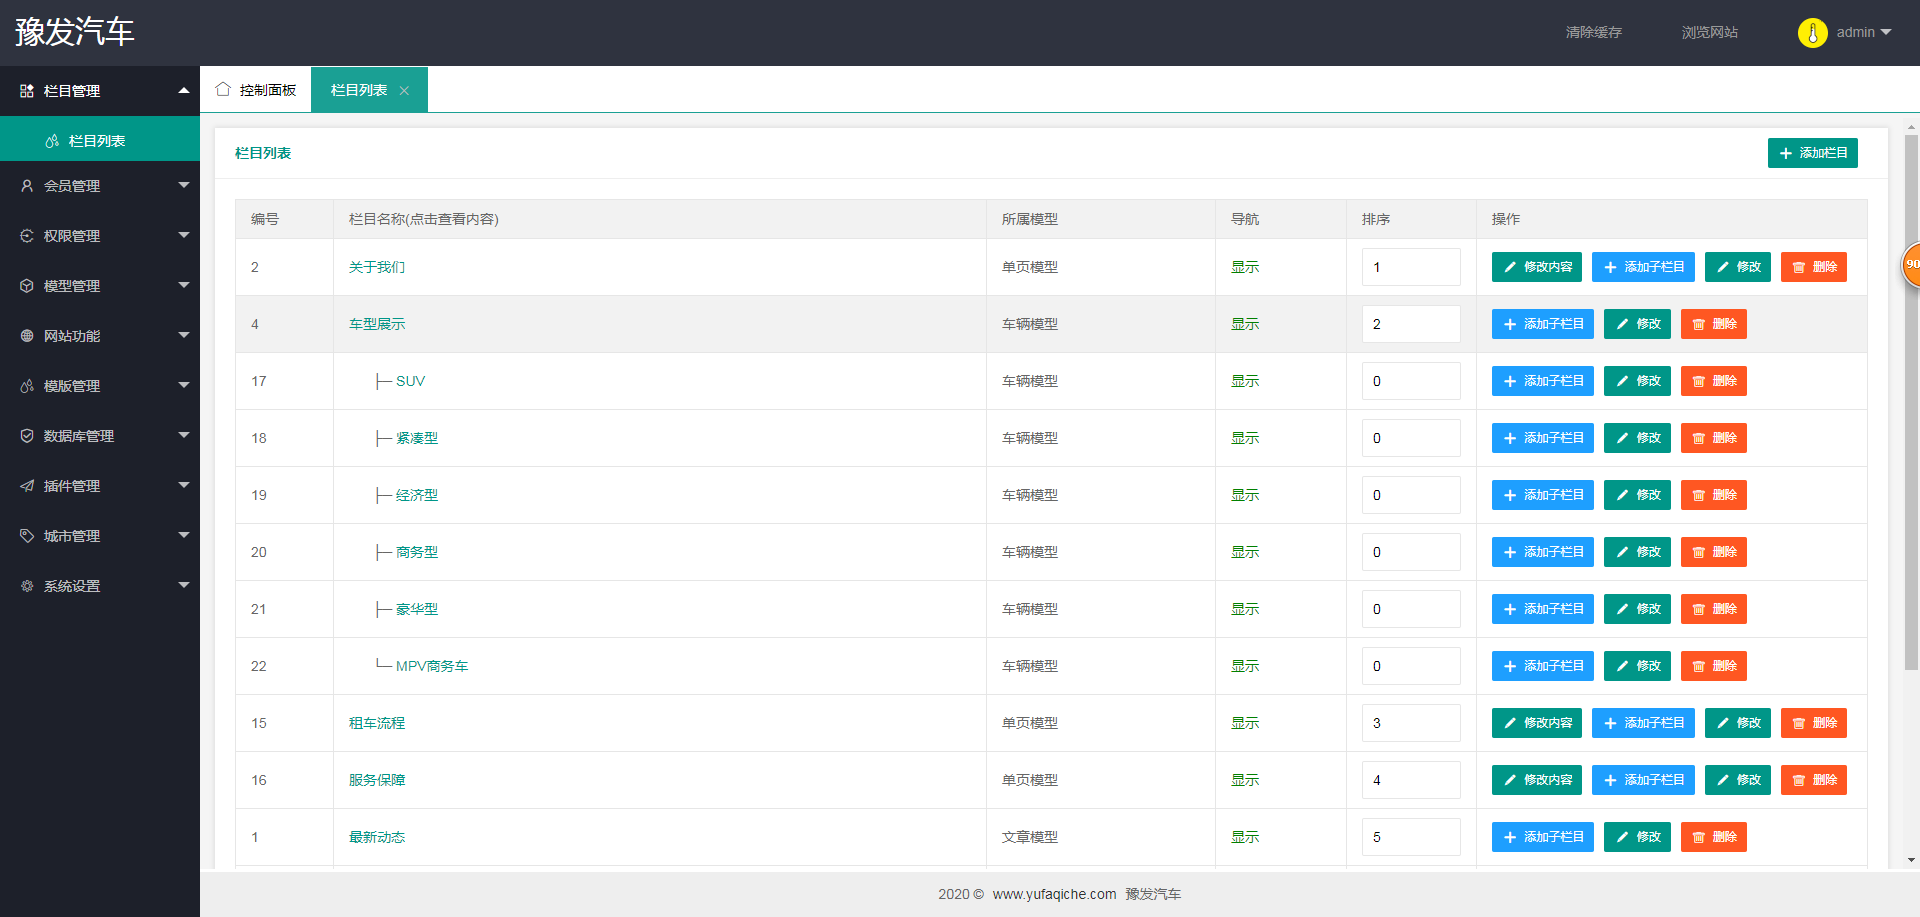Click the 数据库管理 shield icon
The height and width of the screenshot is (917, 1920).
[x=27, y=436]
